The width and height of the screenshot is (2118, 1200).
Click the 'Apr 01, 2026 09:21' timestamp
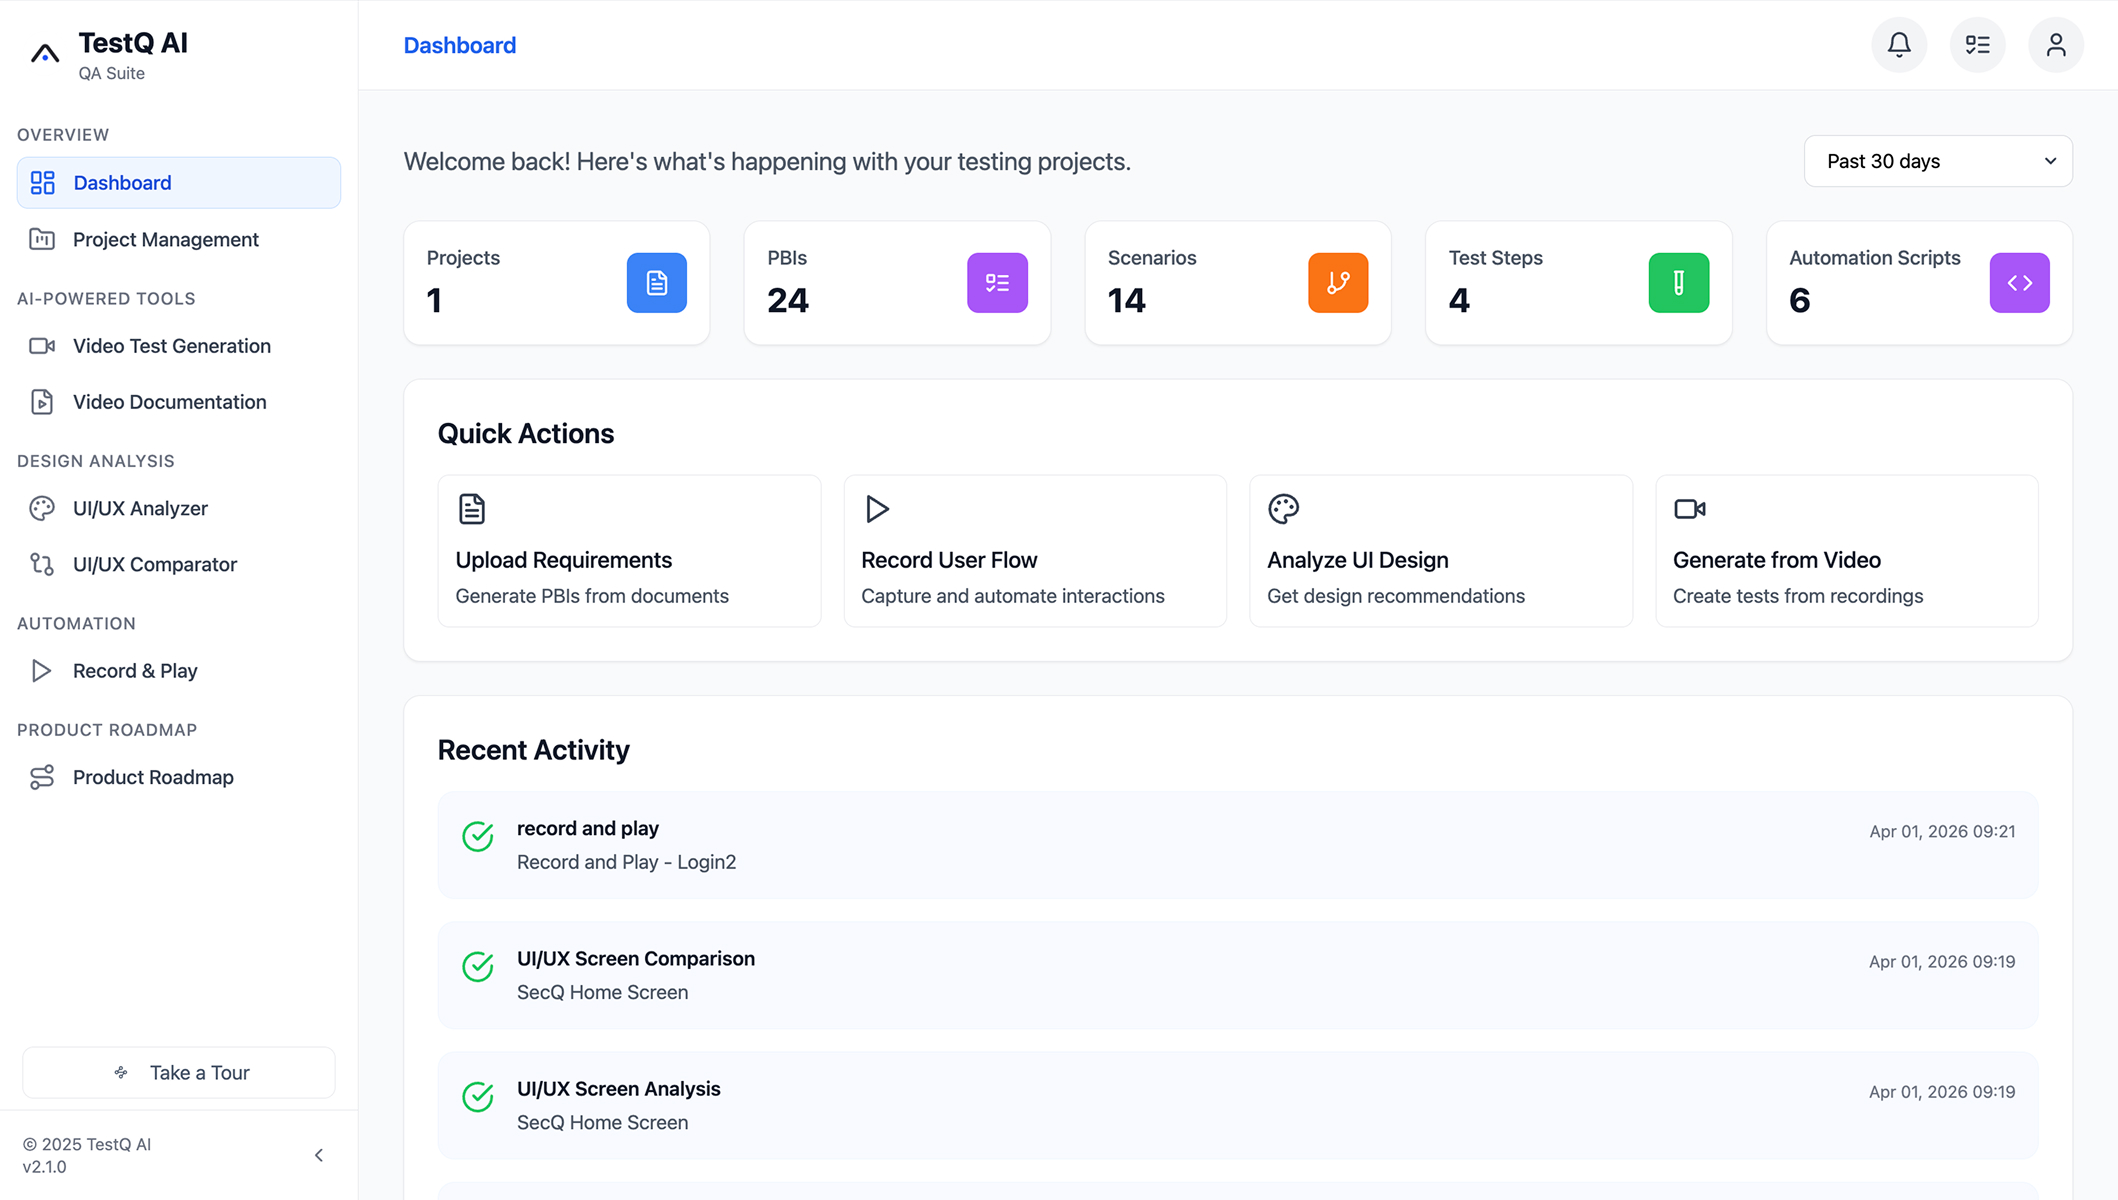coord(1942,832)
